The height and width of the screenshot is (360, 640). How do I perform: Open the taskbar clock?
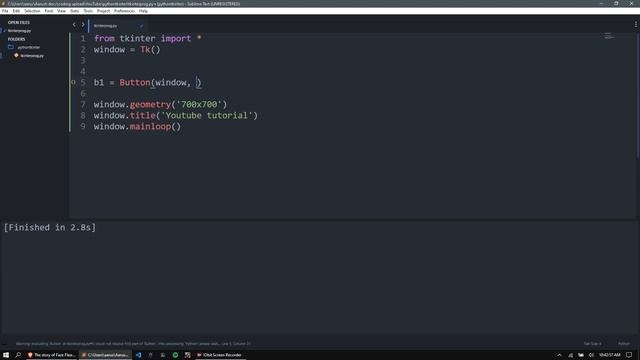(x=610, y=355)
